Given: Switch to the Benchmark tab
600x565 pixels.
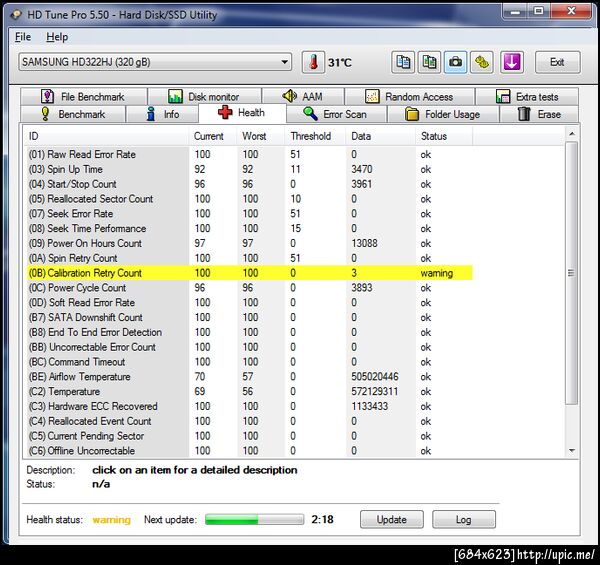Looking at the screenshot, I should pos(73,114).
